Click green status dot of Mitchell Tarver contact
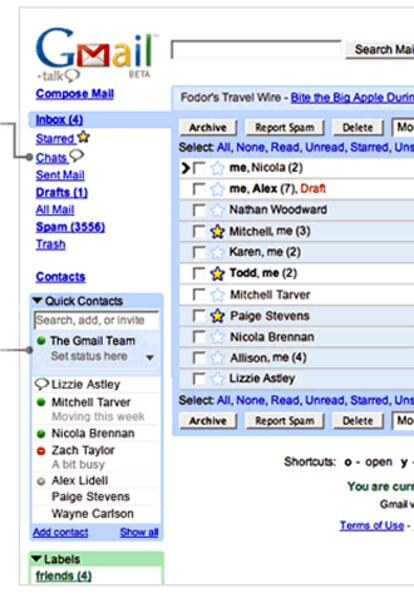 (x=41, y=403)
